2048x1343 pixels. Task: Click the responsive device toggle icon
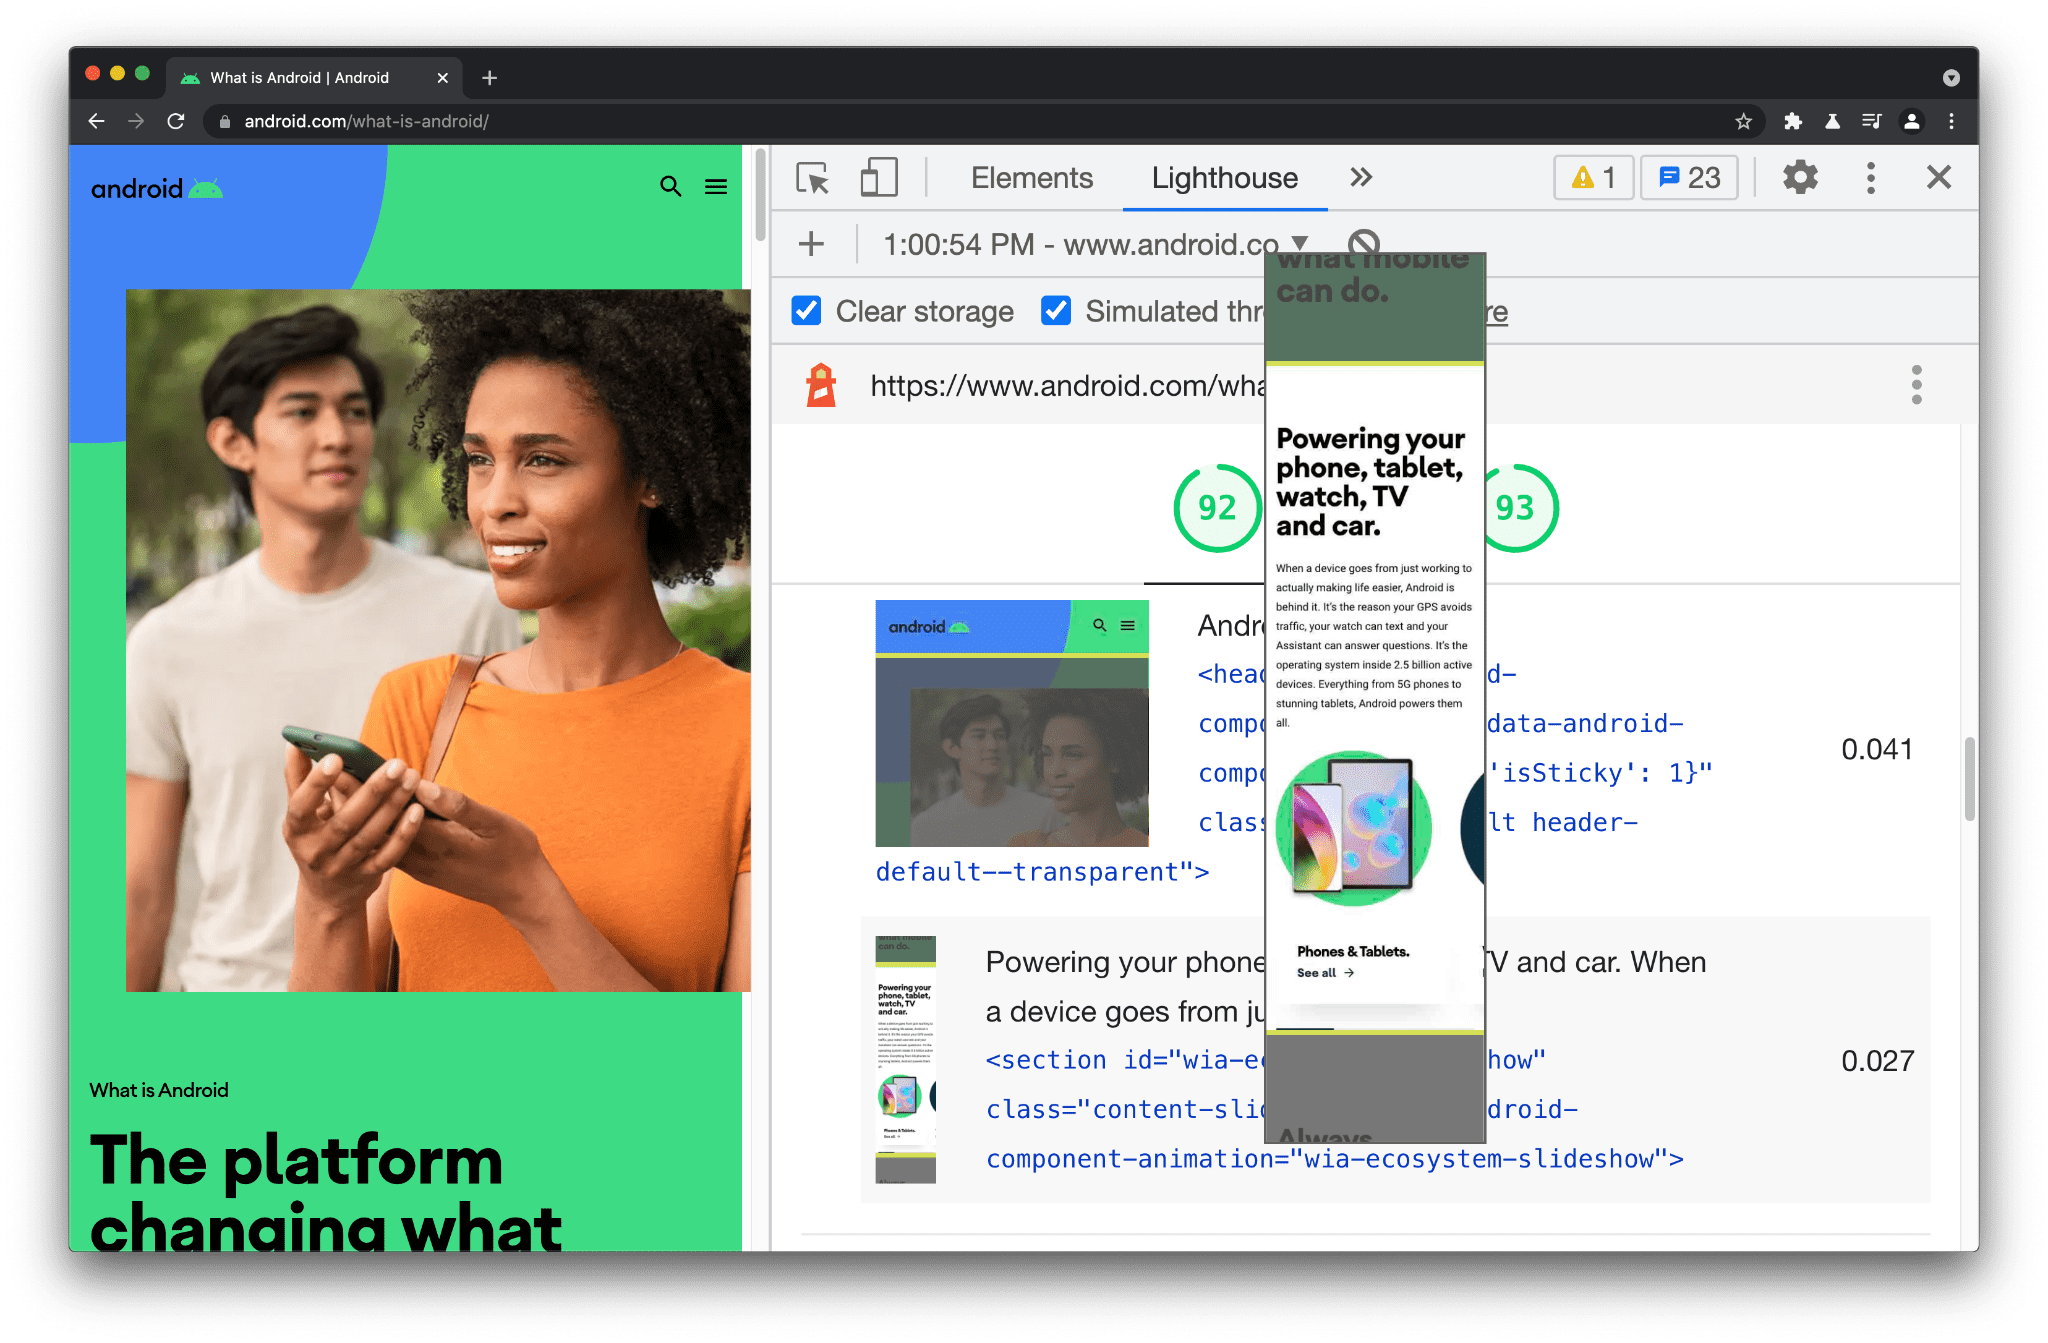875,178
